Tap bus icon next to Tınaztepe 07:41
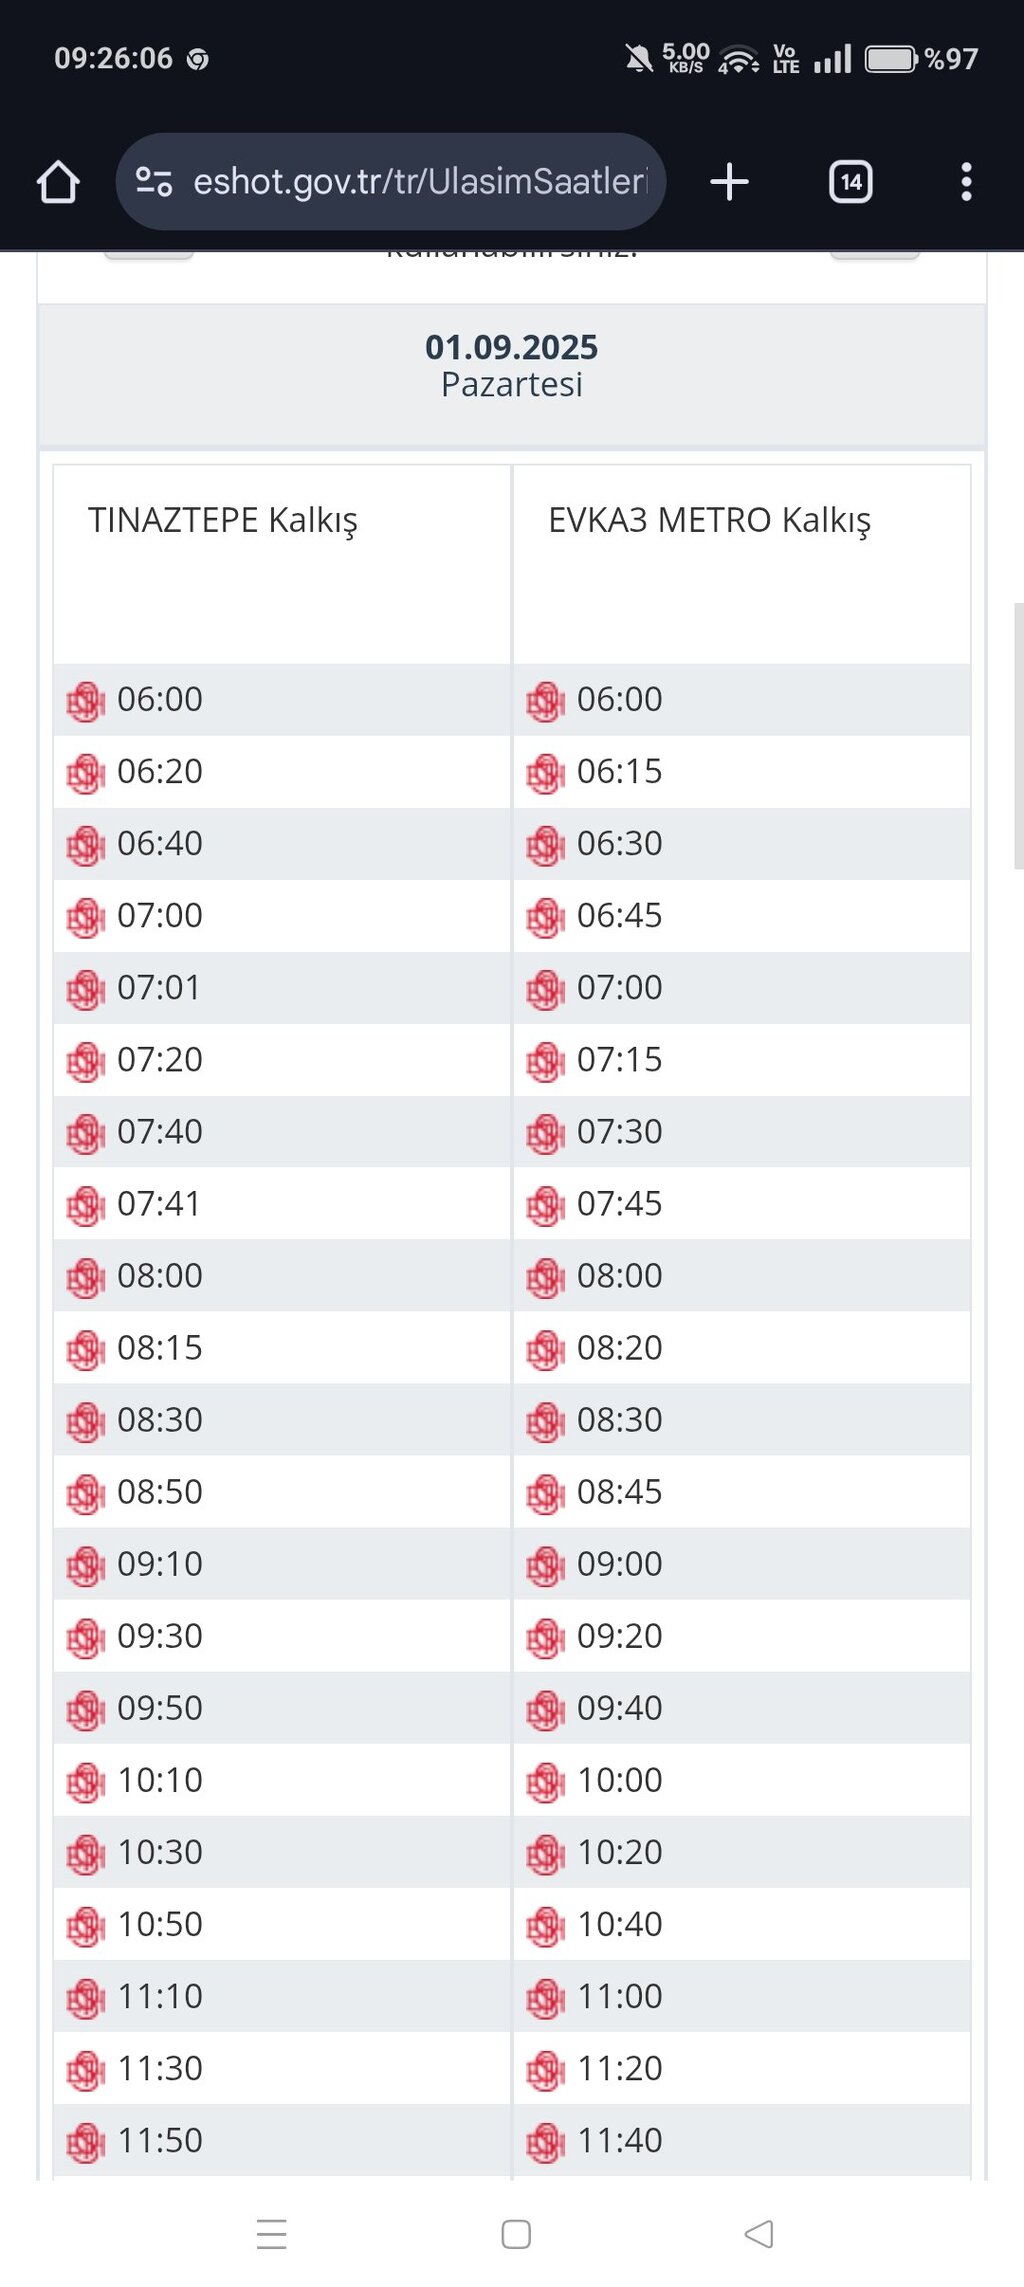 [85, 1205]
